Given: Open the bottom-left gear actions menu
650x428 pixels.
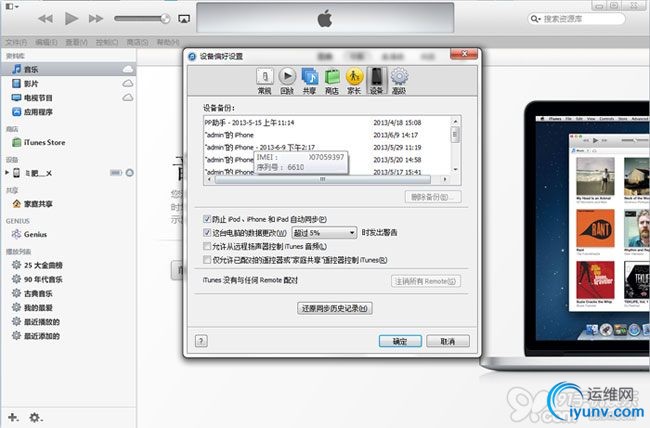Looking at the screenshot, I should [36, 417].
